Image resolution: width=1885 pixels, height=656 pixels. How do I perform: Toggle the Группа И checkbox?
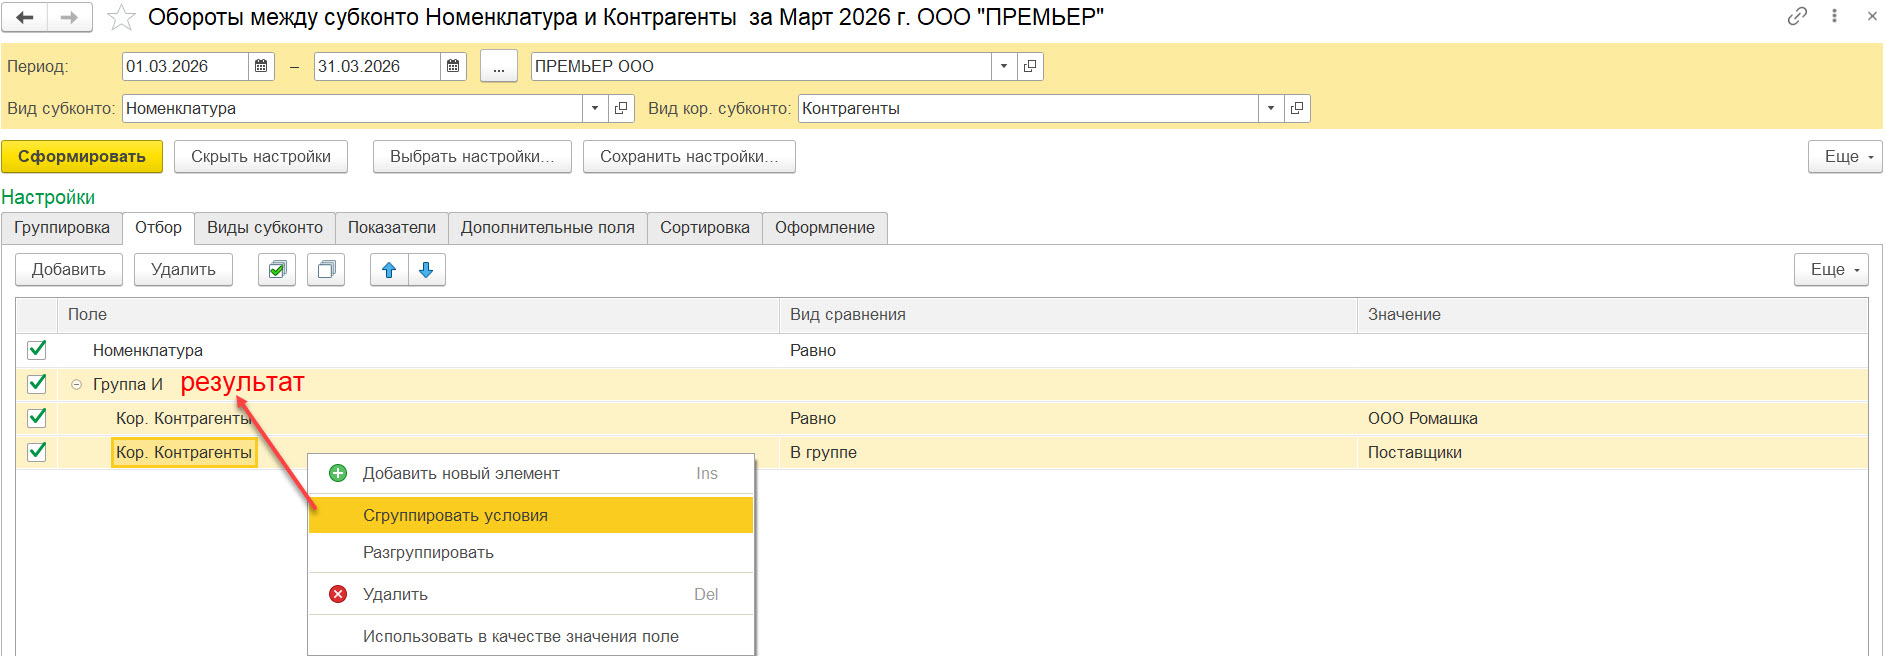(x=37, y=383)
